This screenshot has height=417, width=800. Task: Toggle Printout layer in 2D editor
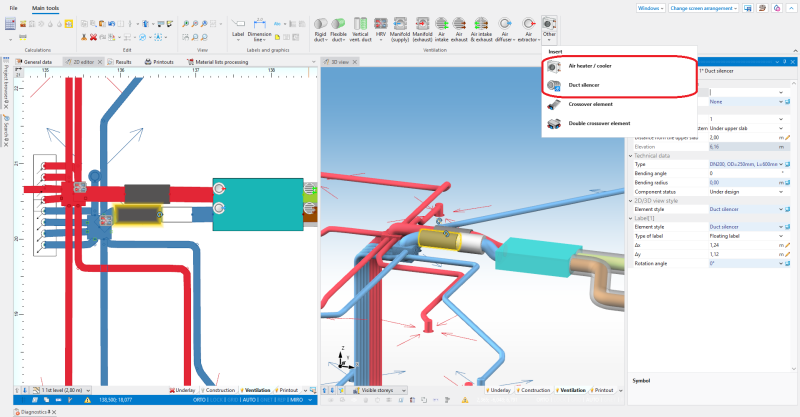point(286,390)
